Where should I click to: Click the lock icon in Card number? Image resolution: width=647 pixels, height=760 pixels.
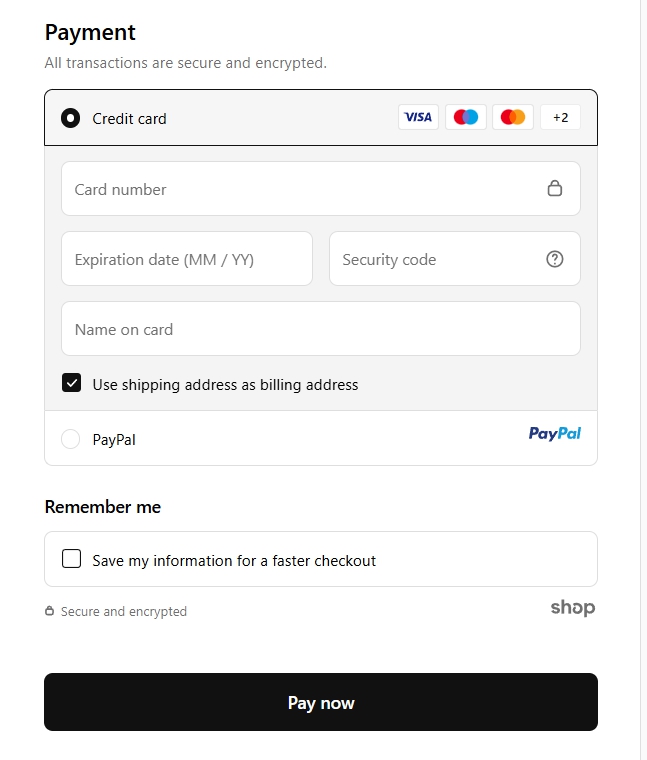point(555,188)
